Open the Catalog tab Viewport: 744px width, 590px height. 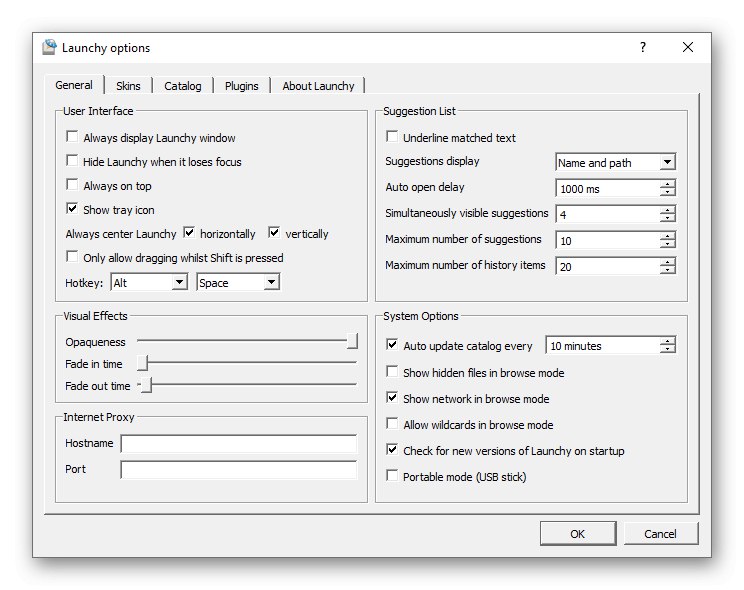coord(183,86)
